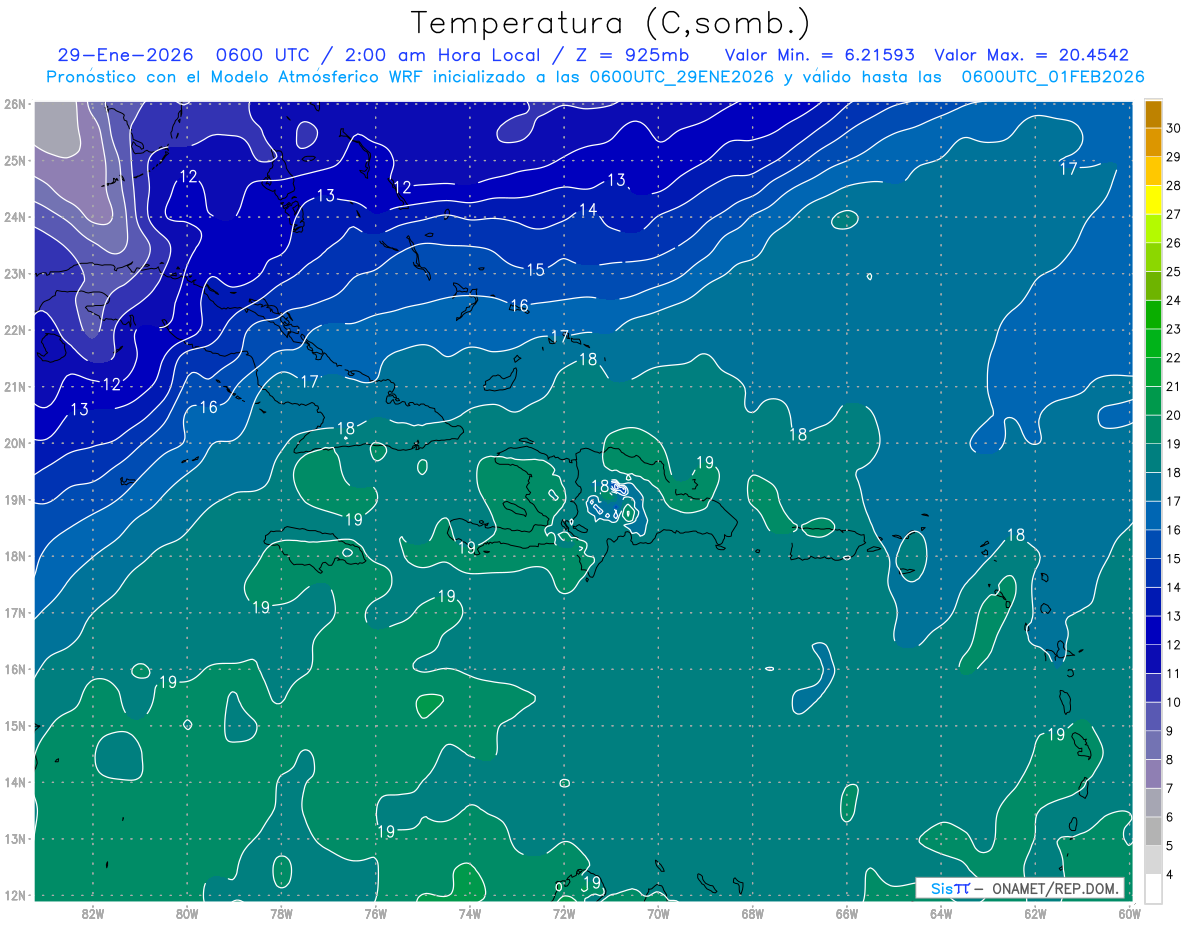
Task: Click the '25N' latitude axis label
Action: [14, 160]
